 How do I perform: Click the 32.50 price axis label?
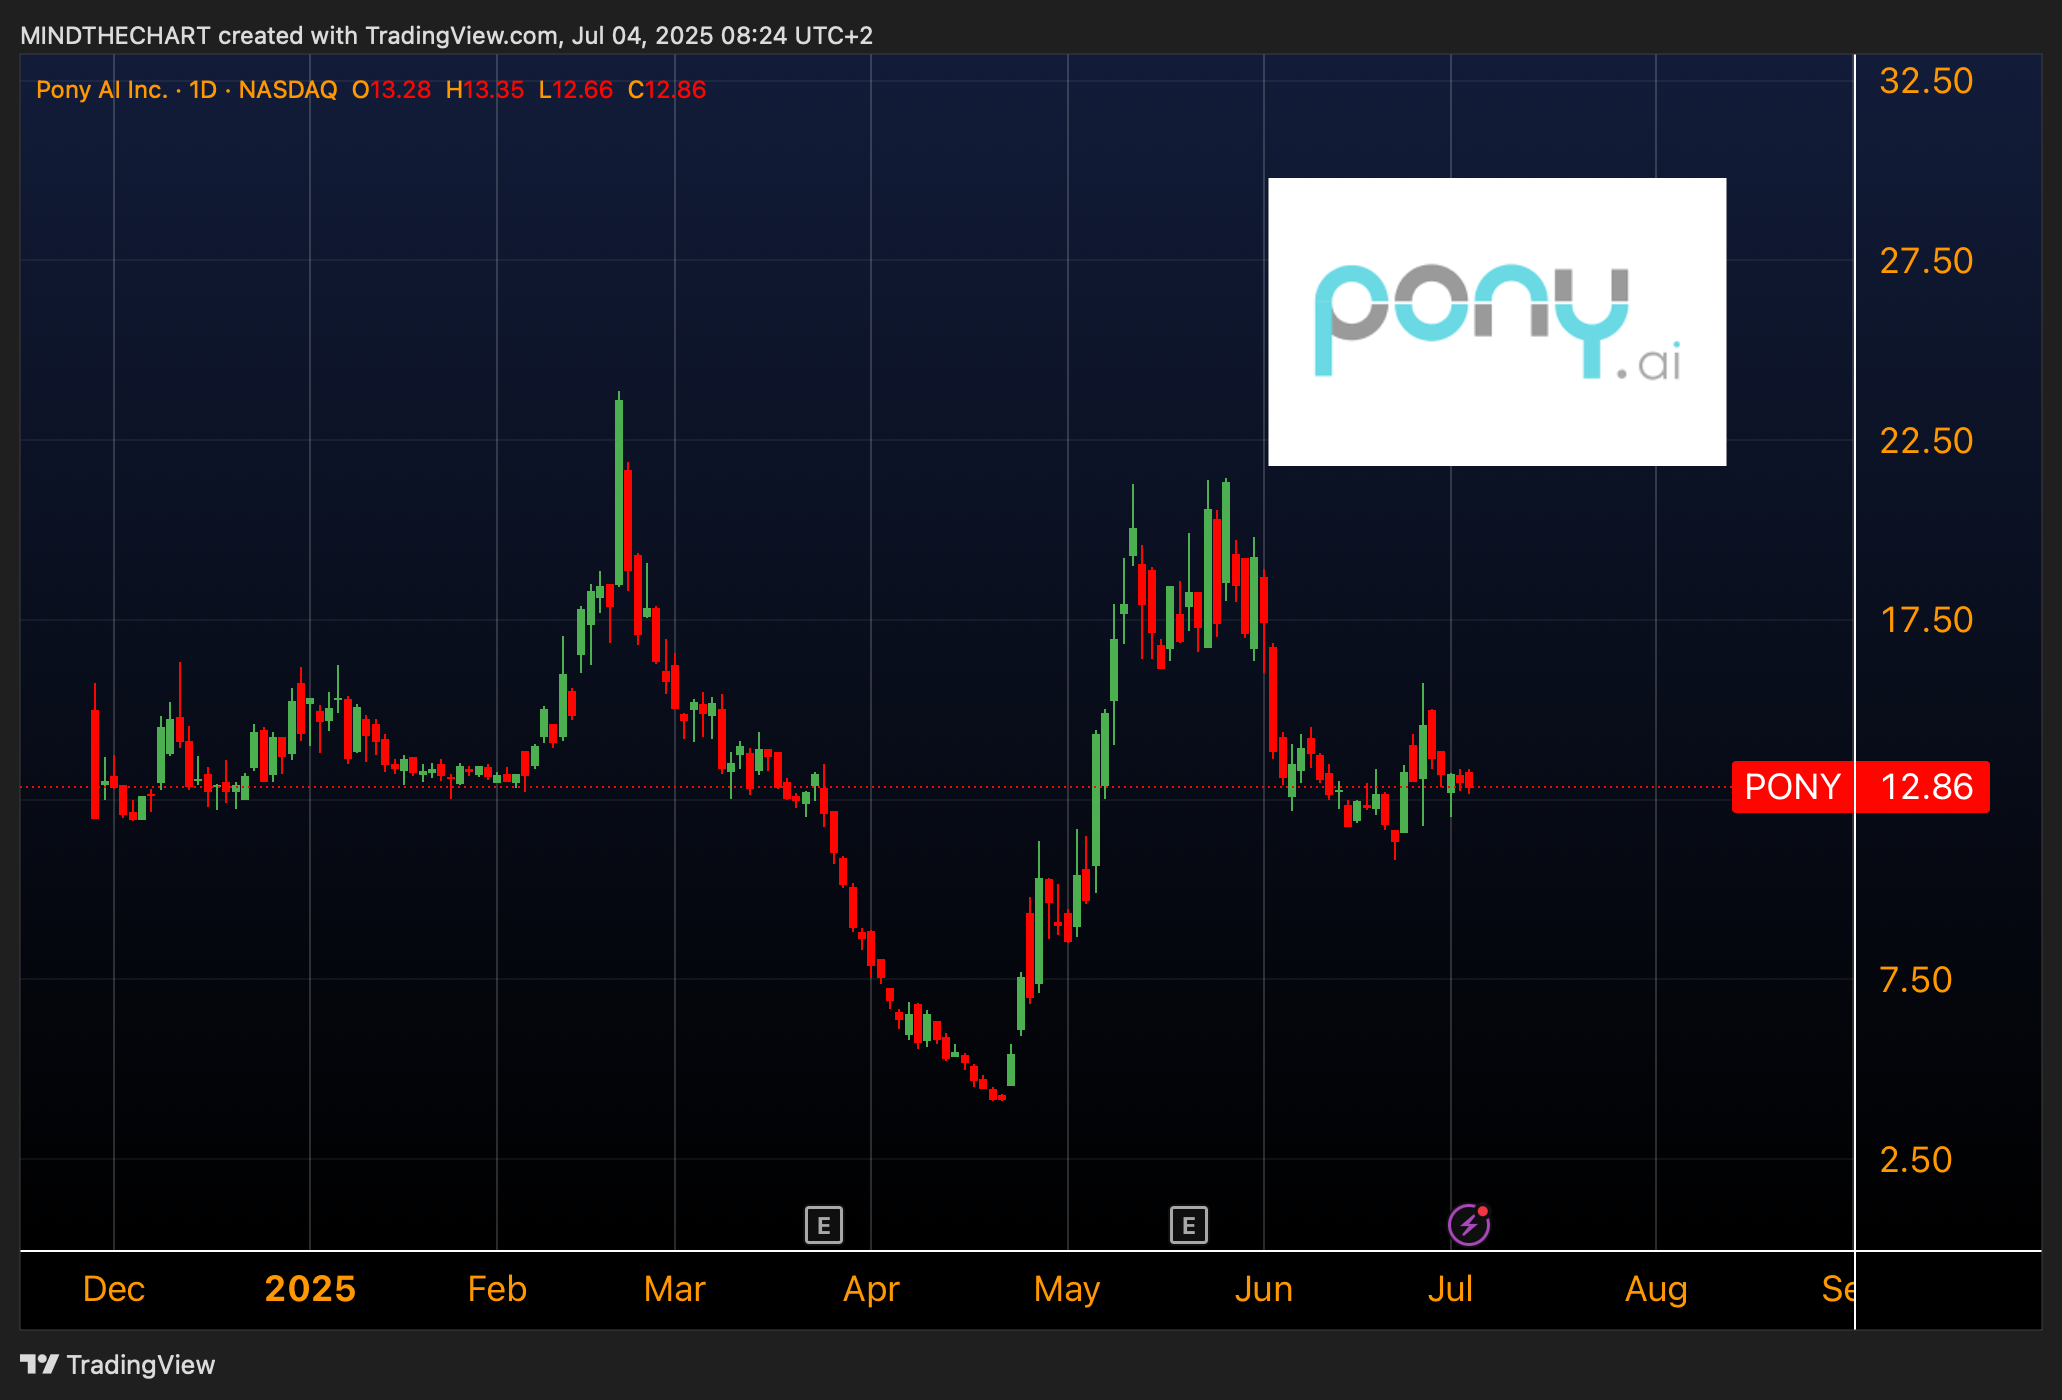click(1926, 81)
